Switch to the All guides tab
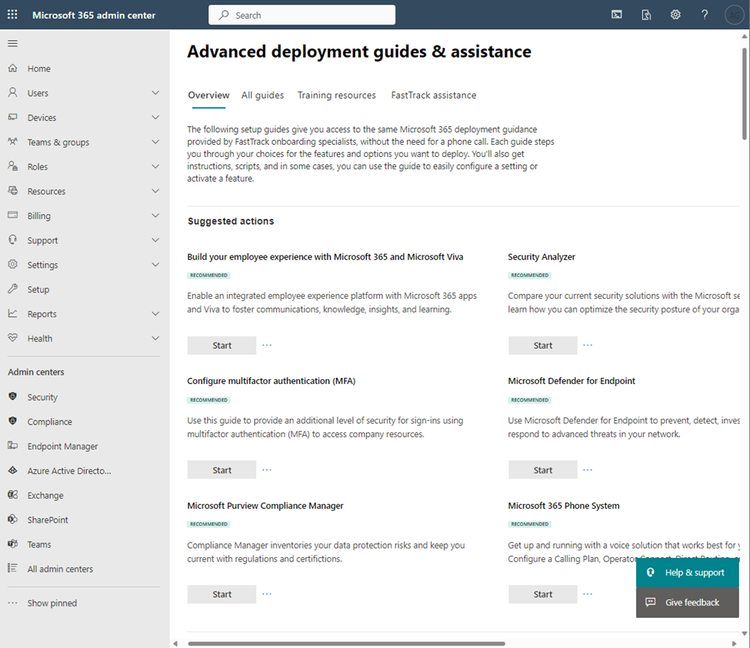The height and width of the screenshot is (648, 750). (263, 95)
